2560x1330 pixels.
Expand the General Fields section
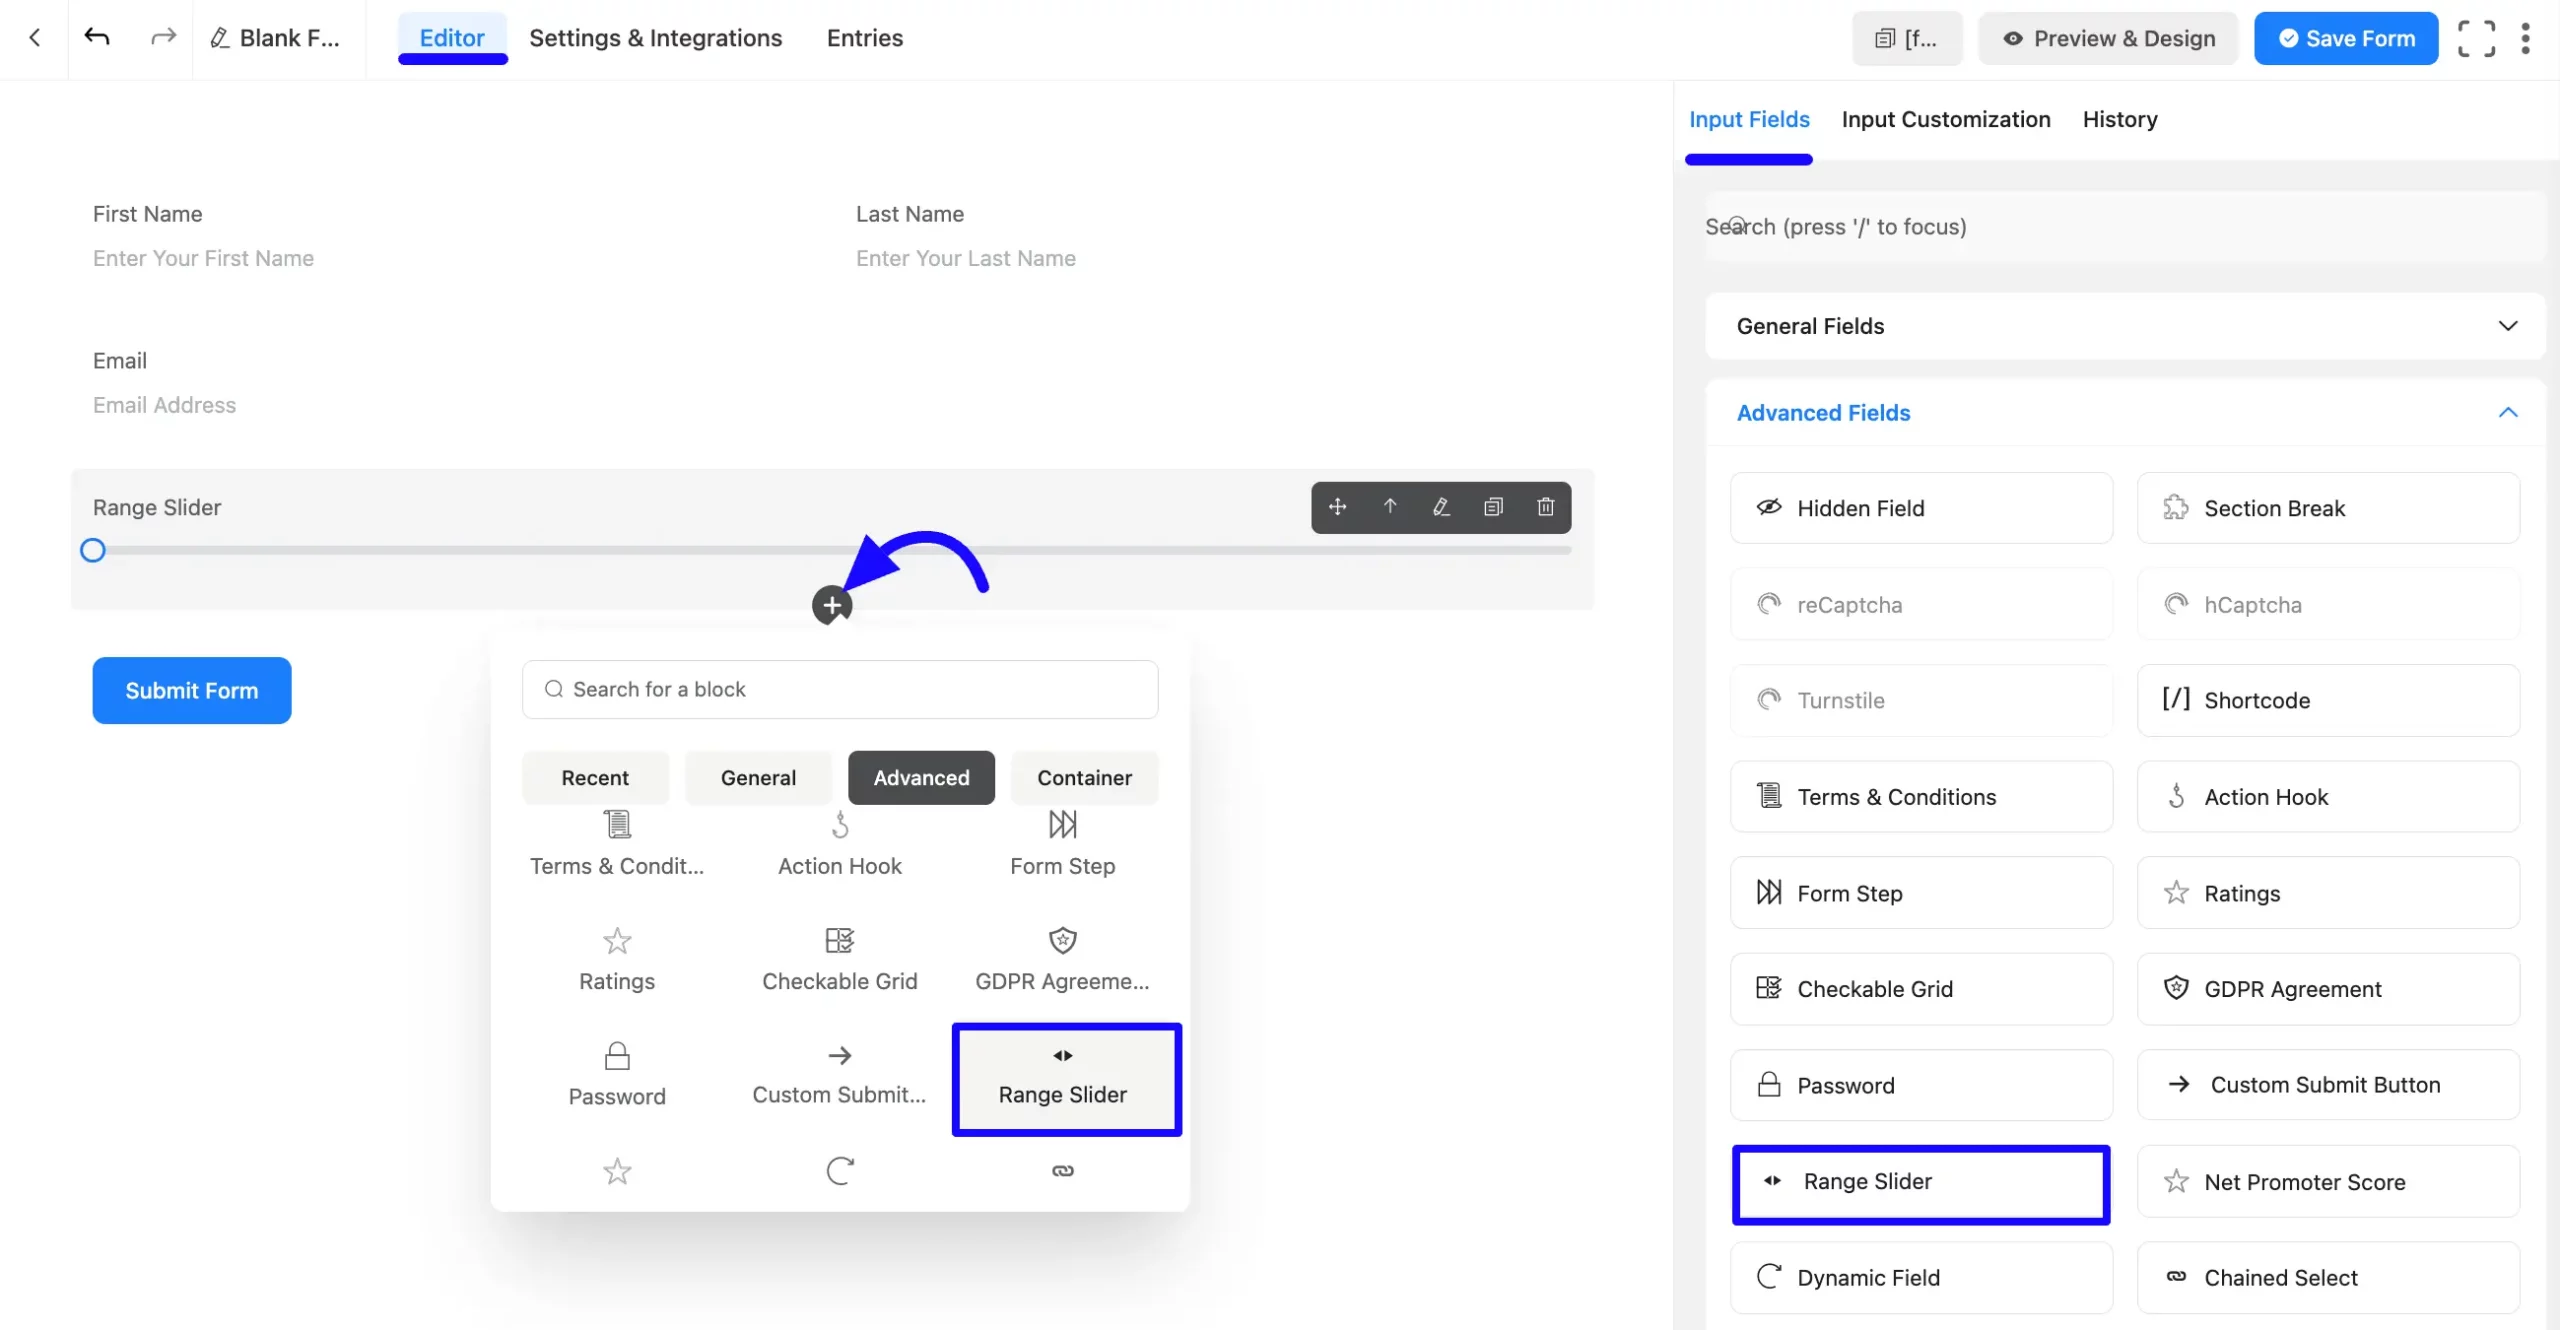[x=2125, y=326]
